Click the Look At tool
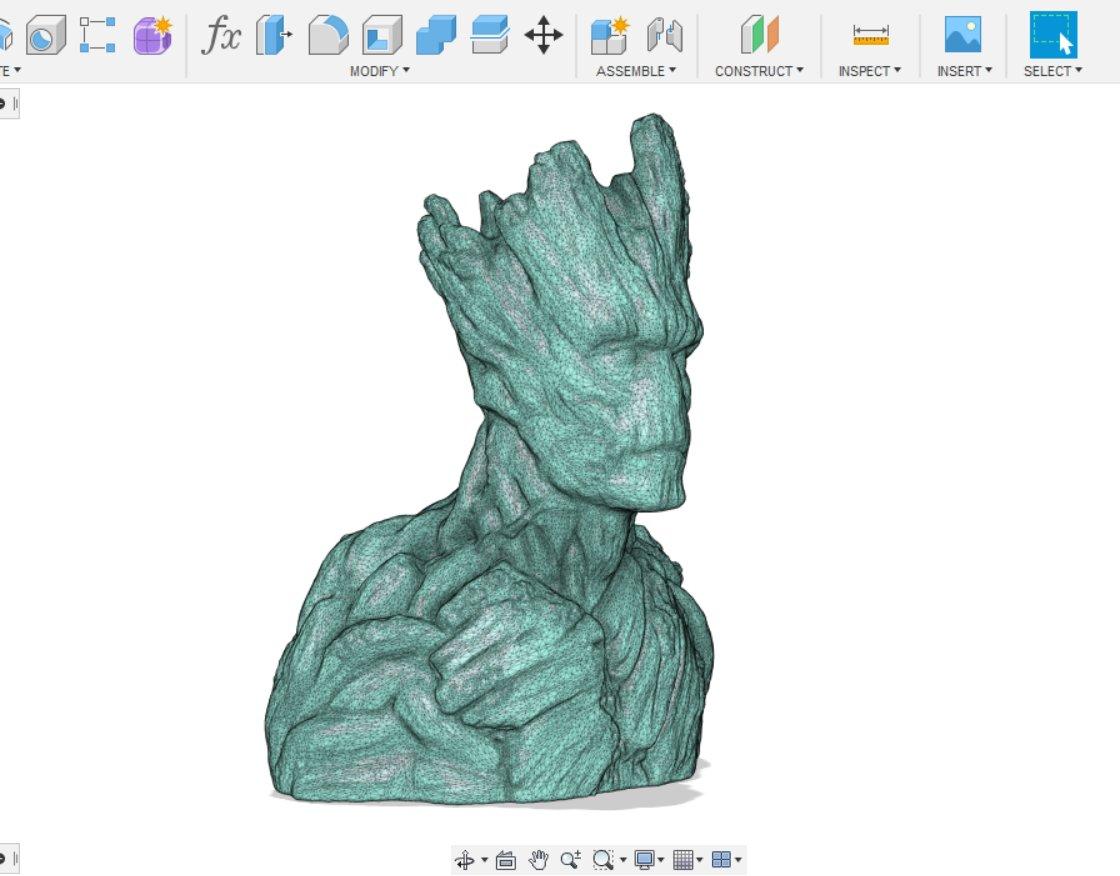 pyautogui.click(x=506, y=858)
